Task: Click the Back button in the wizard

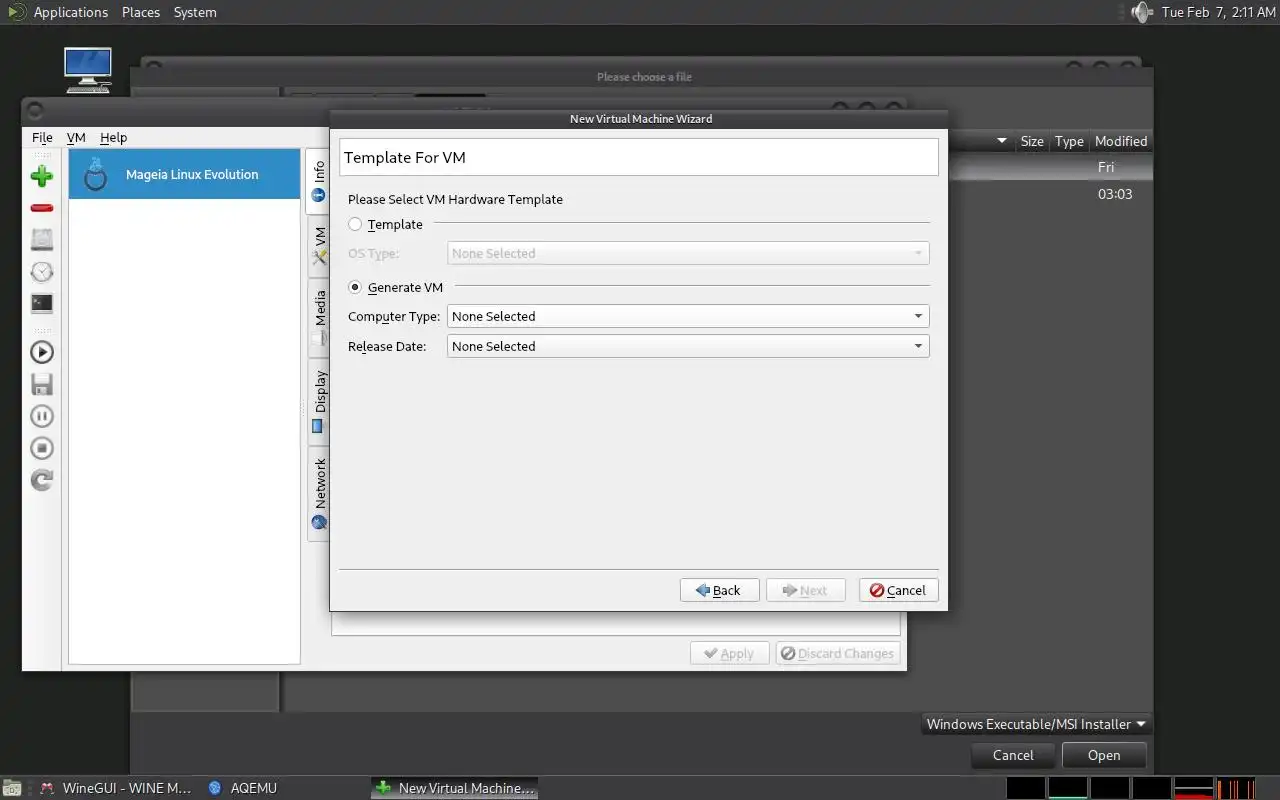Action: tap(719, 590)
